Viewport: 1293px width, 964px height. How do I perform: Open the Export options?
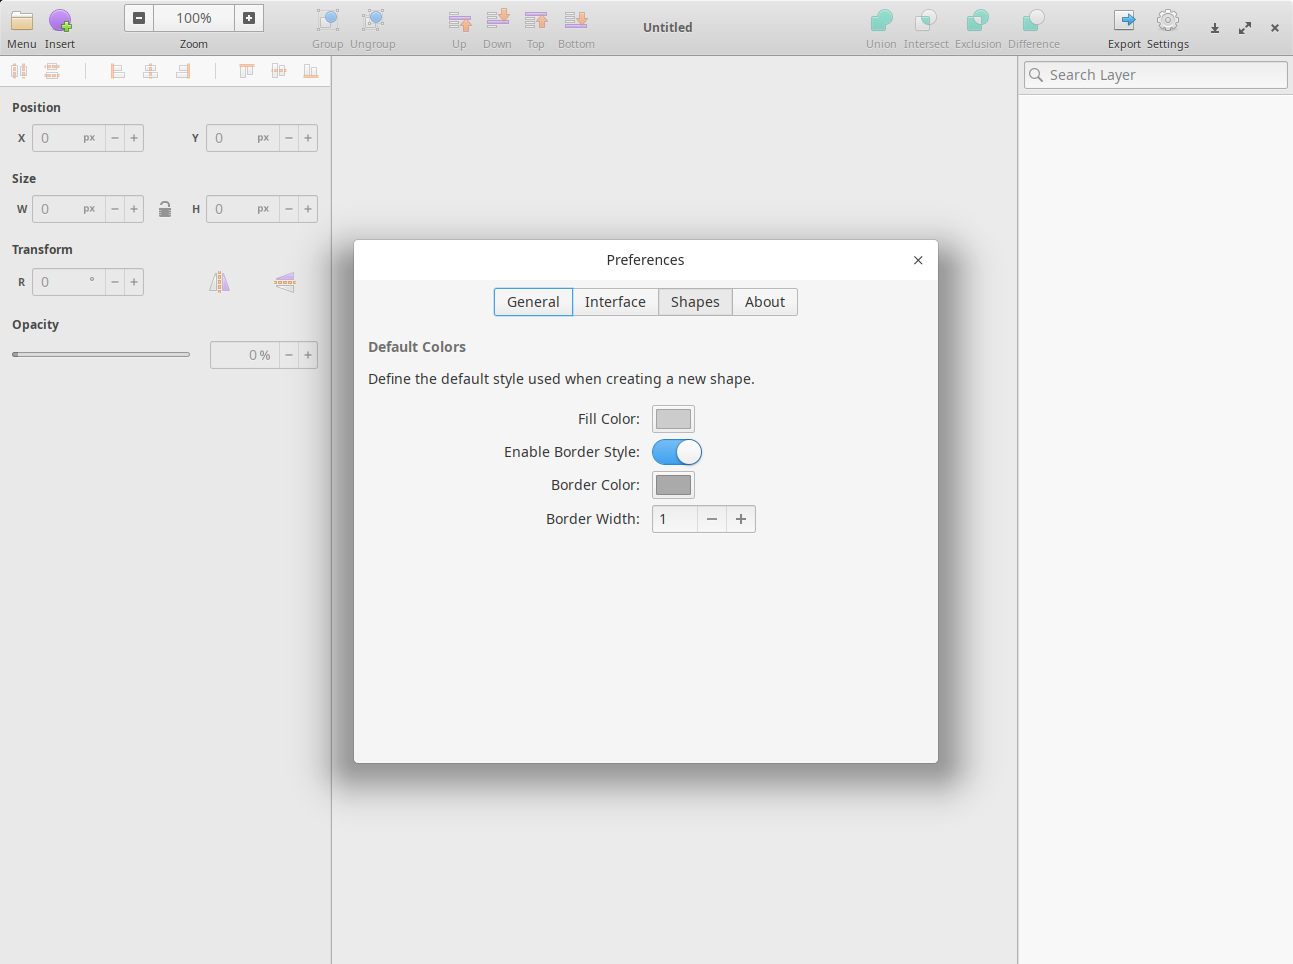1124,20
